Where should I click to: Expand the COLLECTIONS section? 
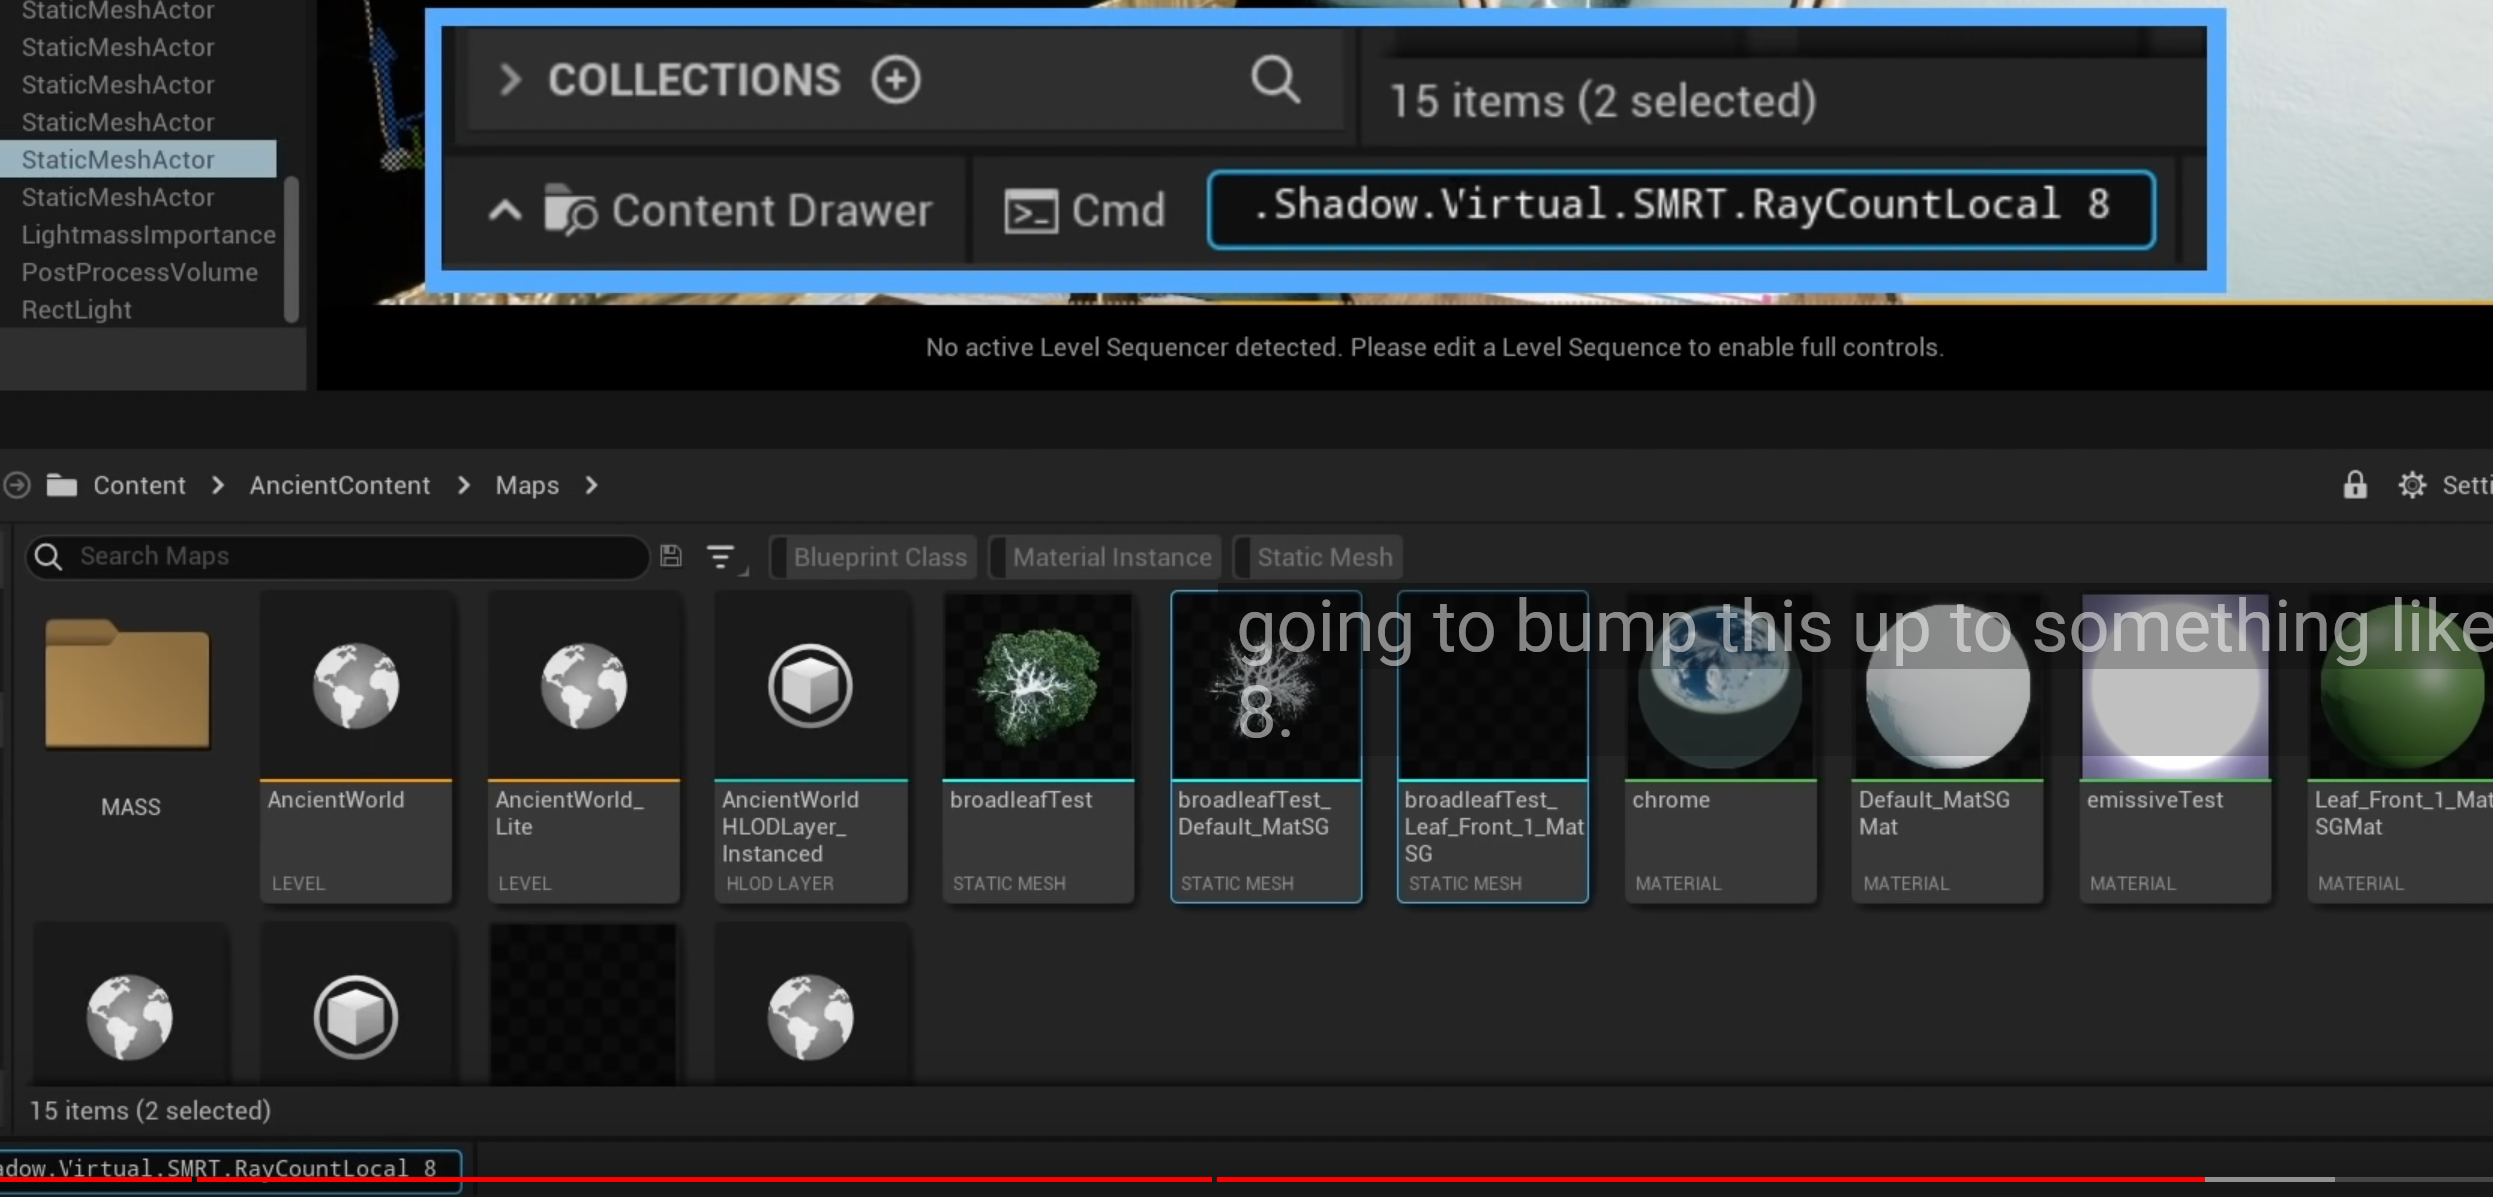(x=509, y=80)
